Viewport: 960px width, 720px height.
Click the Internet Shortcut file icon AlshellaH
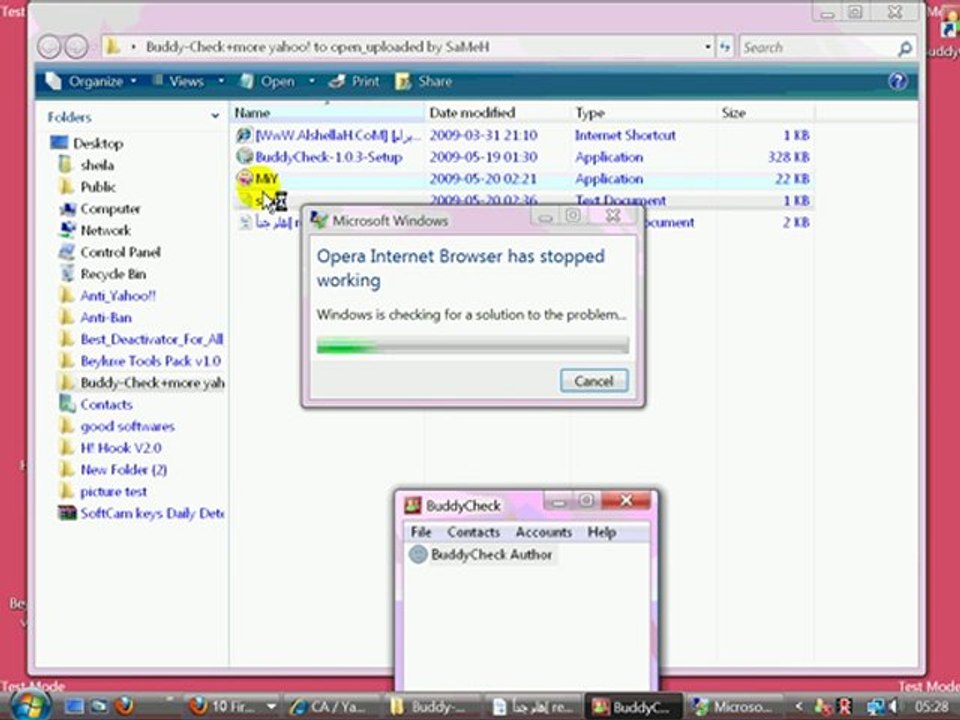244,135
